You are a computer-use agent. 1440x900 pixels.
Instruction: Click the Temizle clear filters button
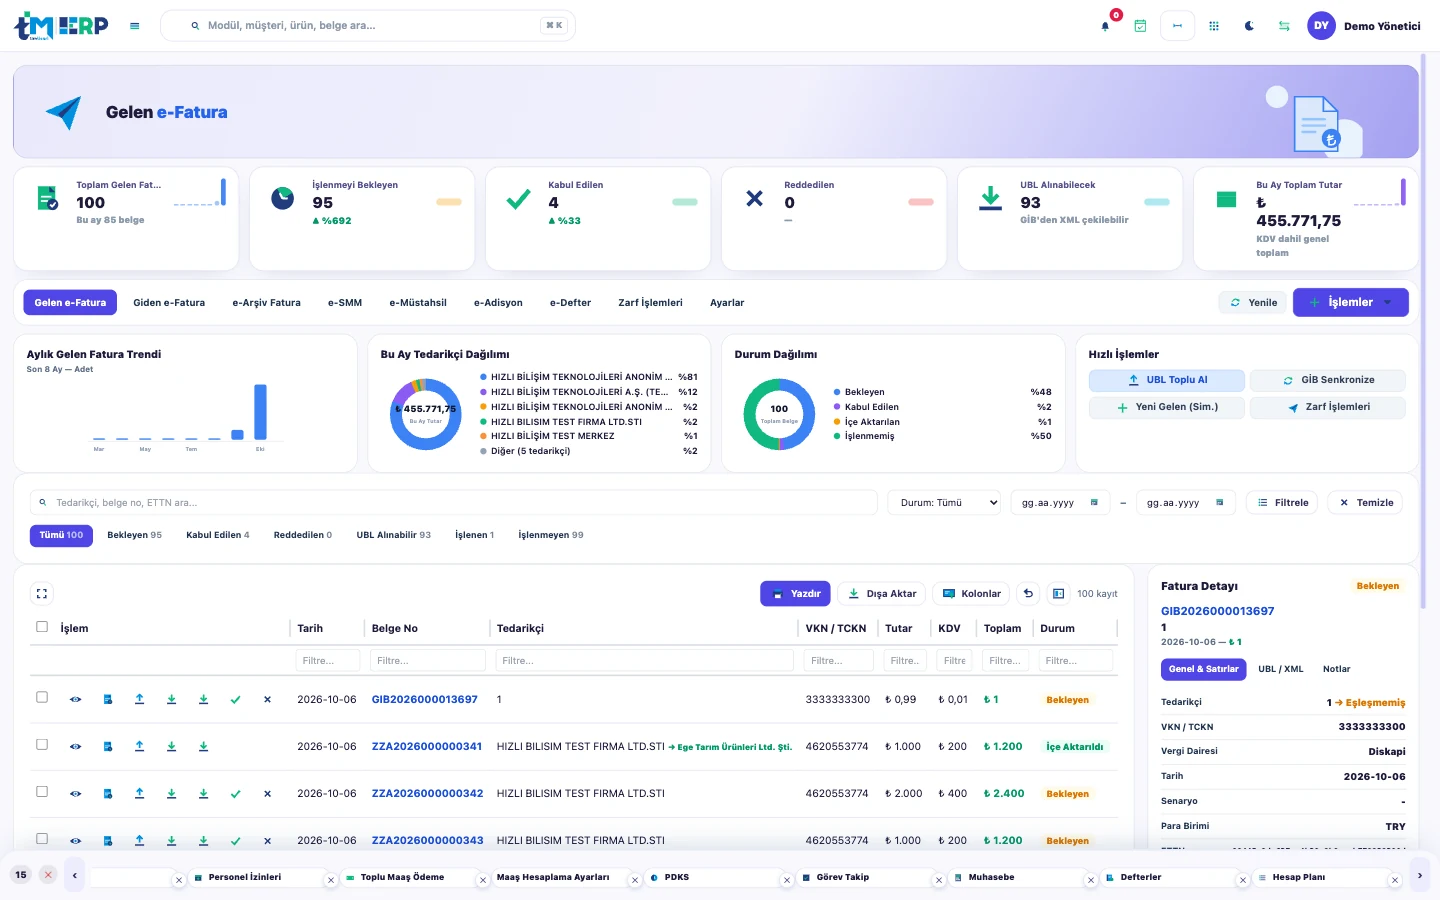(x=1365, y=502)
